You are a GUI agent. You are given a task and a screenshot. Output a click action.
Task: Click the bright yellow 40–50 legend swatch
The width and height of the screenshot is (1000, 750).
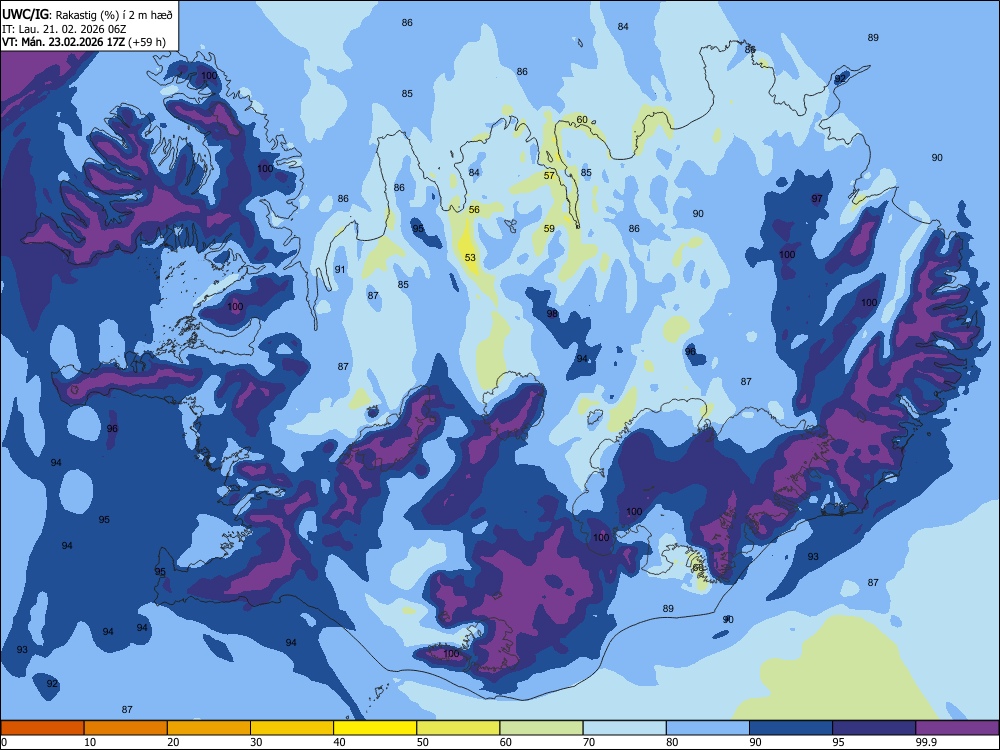375,728
